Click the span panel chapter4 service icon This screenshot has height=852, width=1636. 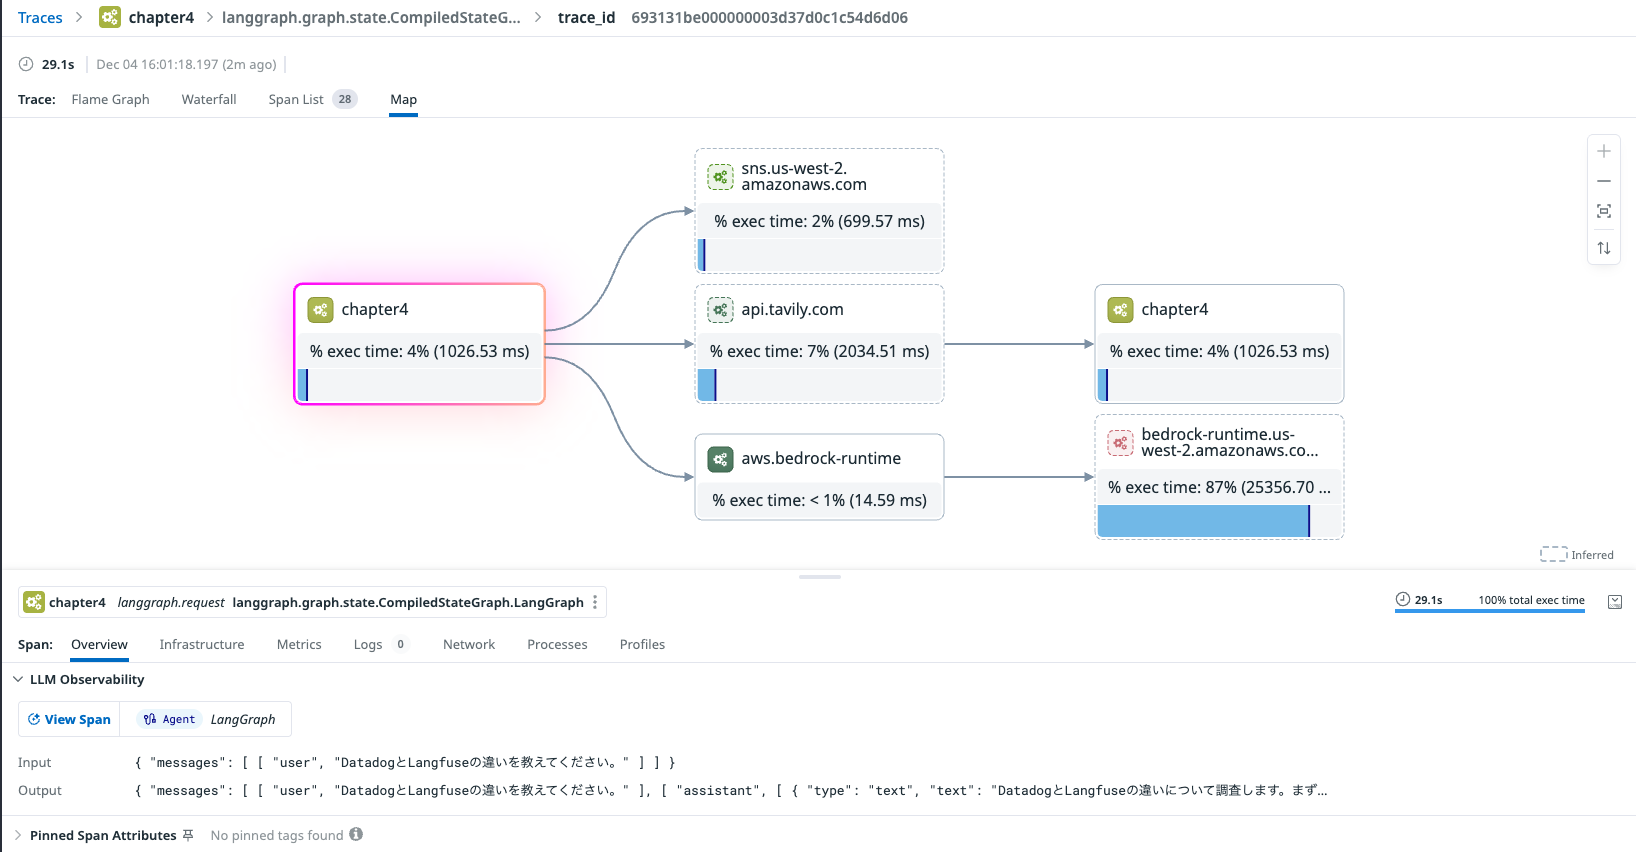coord(34,602)
